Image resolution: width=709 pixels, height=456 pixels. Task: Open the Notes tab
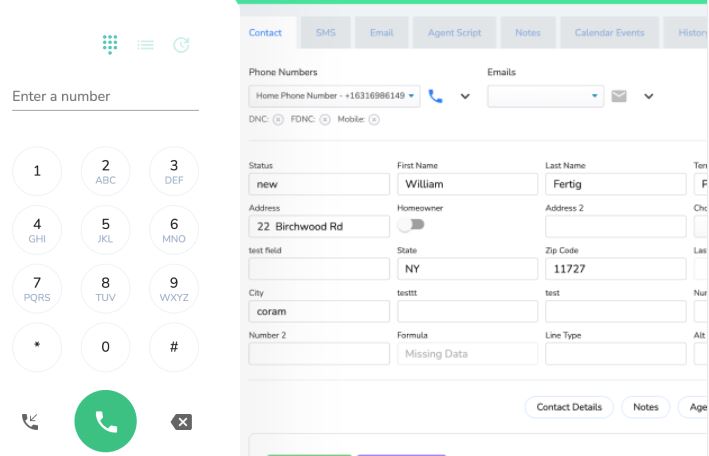pos(528,33)
